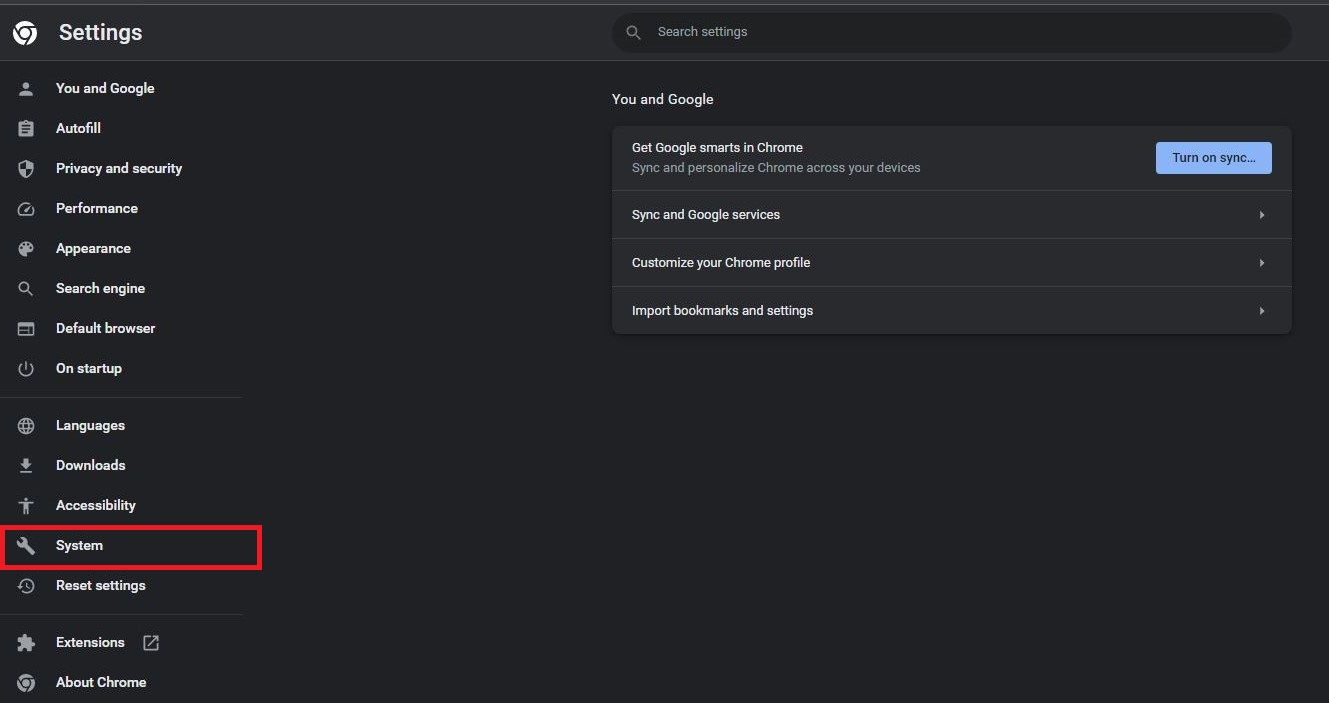Click the Chrome logo beside Settings title
This screenshot has width=1329, height=703.
[x=25, y=33]
